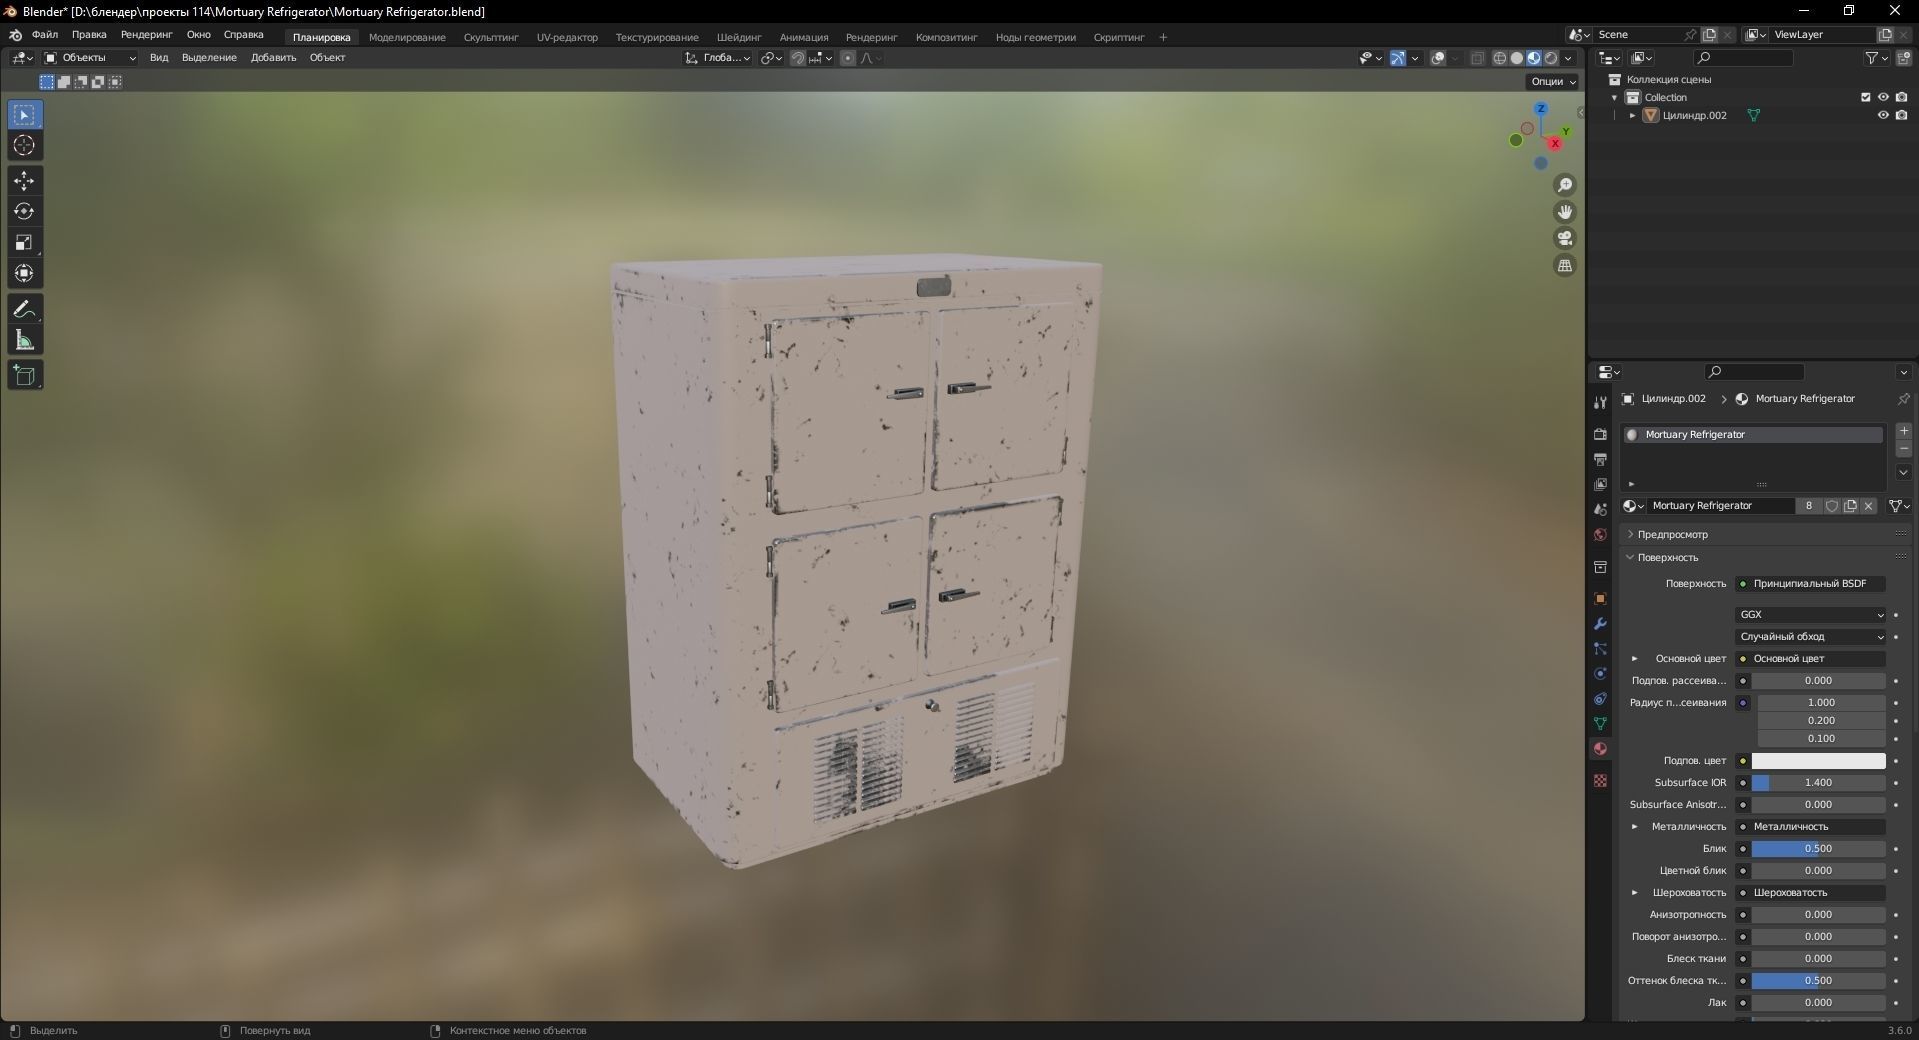Open the Правка menu
This screenshot has height=1040, width=1919.
click(x=89, y=35)
